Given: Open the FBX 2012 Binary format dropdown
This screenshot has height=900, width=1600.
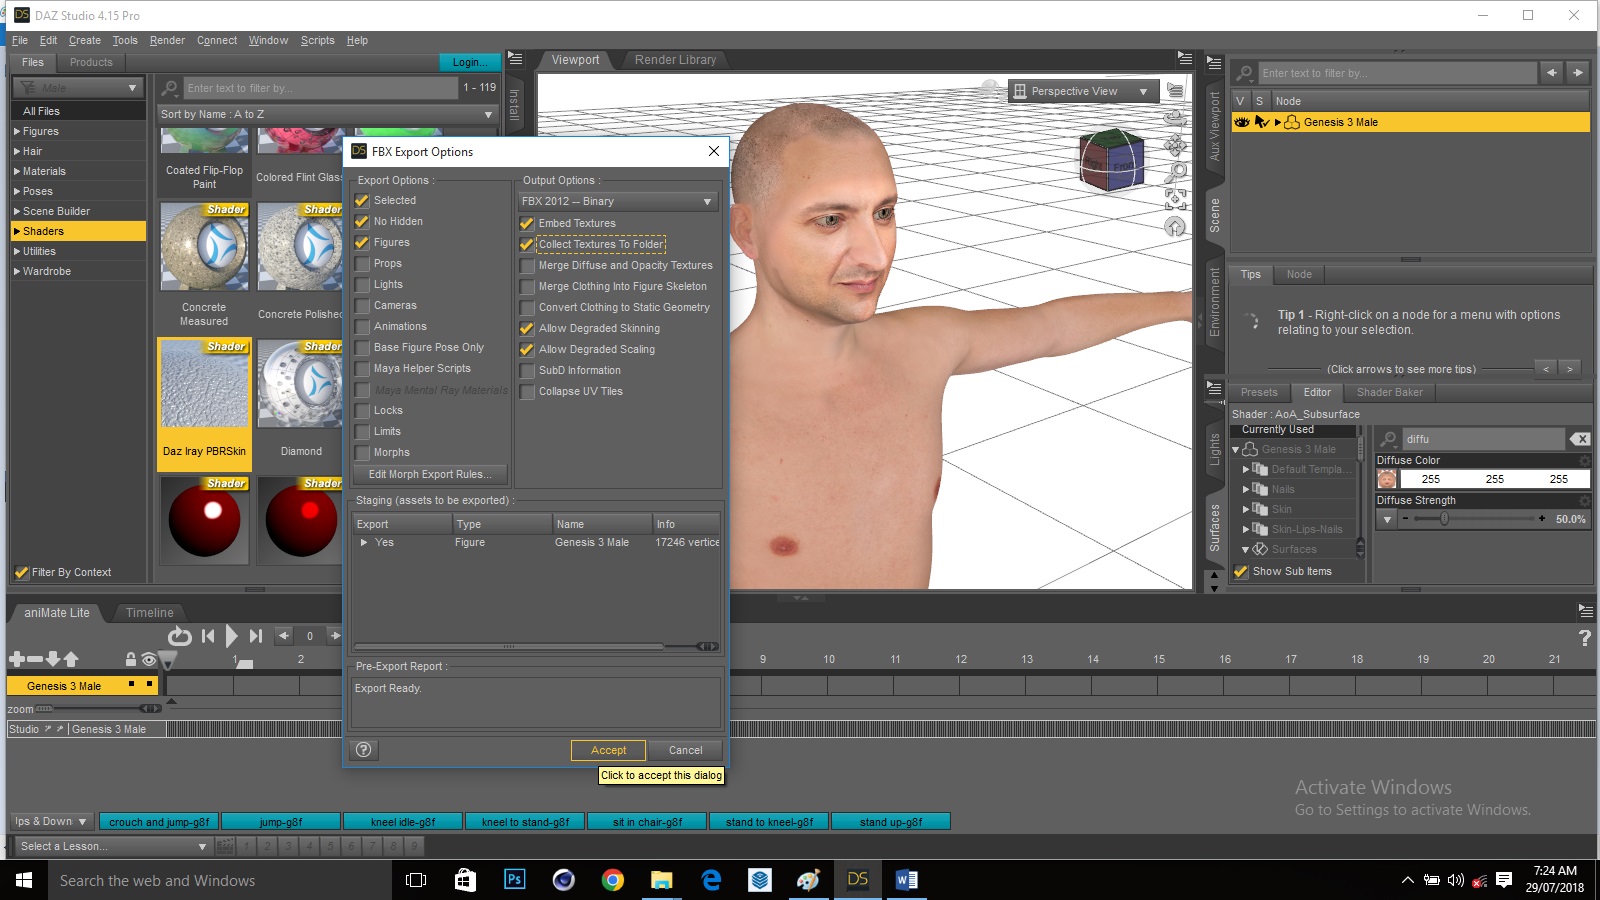Looking at the screenshot, I should pyautogui.click(x=618, y=201).
